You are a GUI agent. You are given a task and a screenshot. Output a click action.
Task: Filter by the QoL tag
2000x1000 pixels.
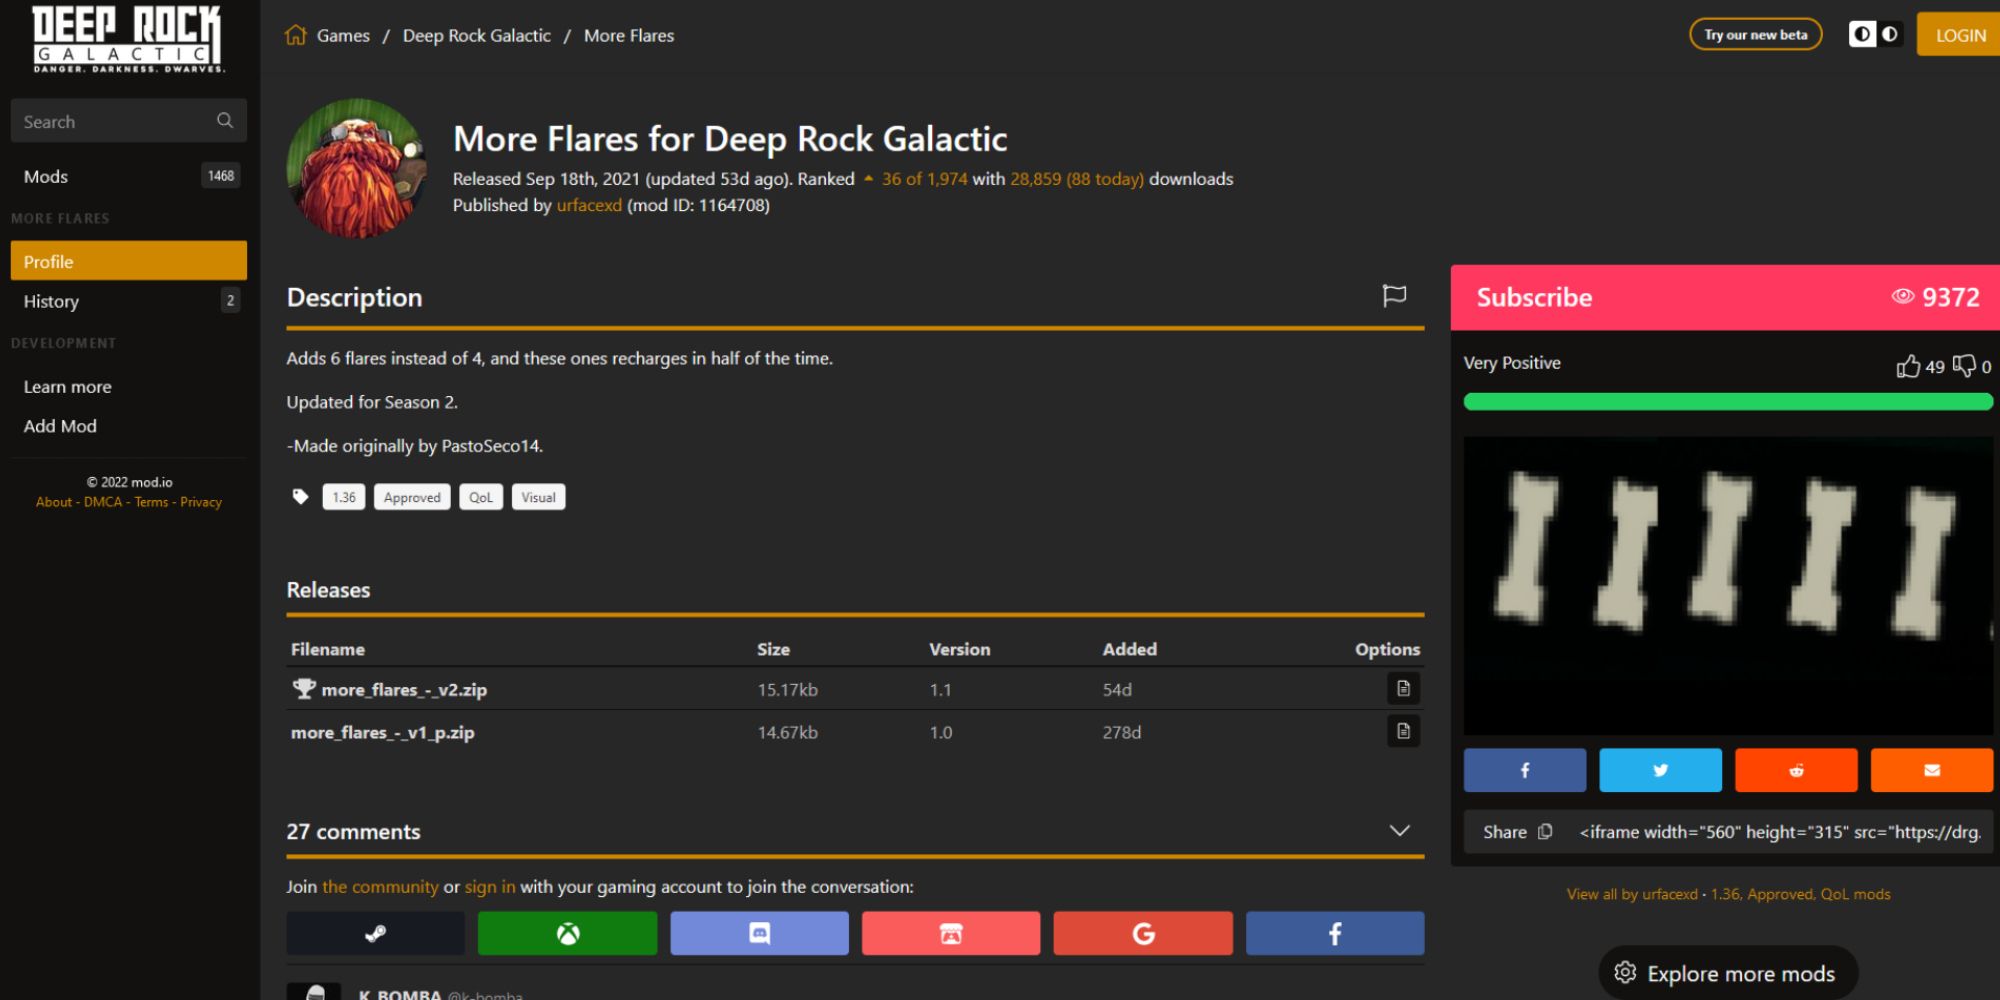point(481,497)
